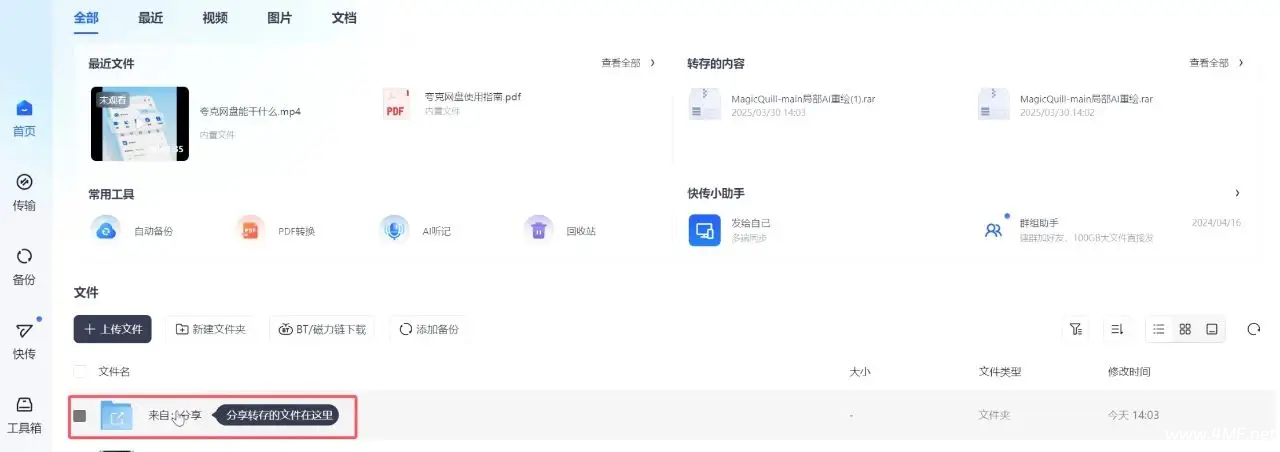1280x452 pixels.
Task: Open the sort order options
Action: point(1117,329)
